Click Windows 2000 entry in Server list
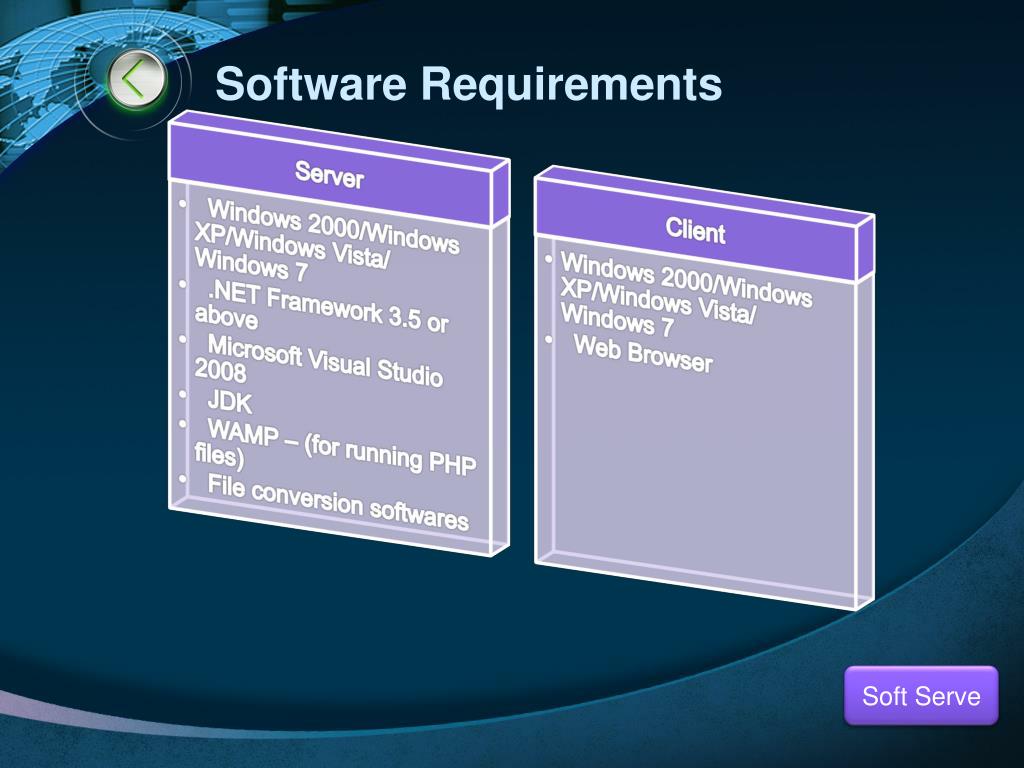 327,242
